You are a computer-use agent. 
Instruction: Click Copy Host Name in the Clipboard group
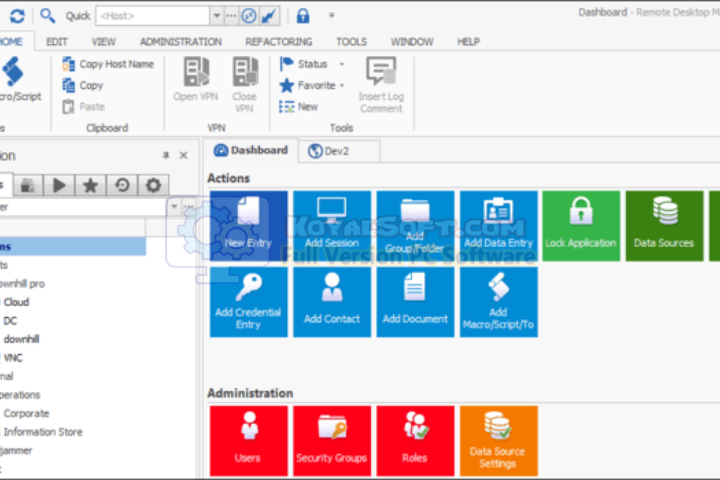(x=108, y=64)
